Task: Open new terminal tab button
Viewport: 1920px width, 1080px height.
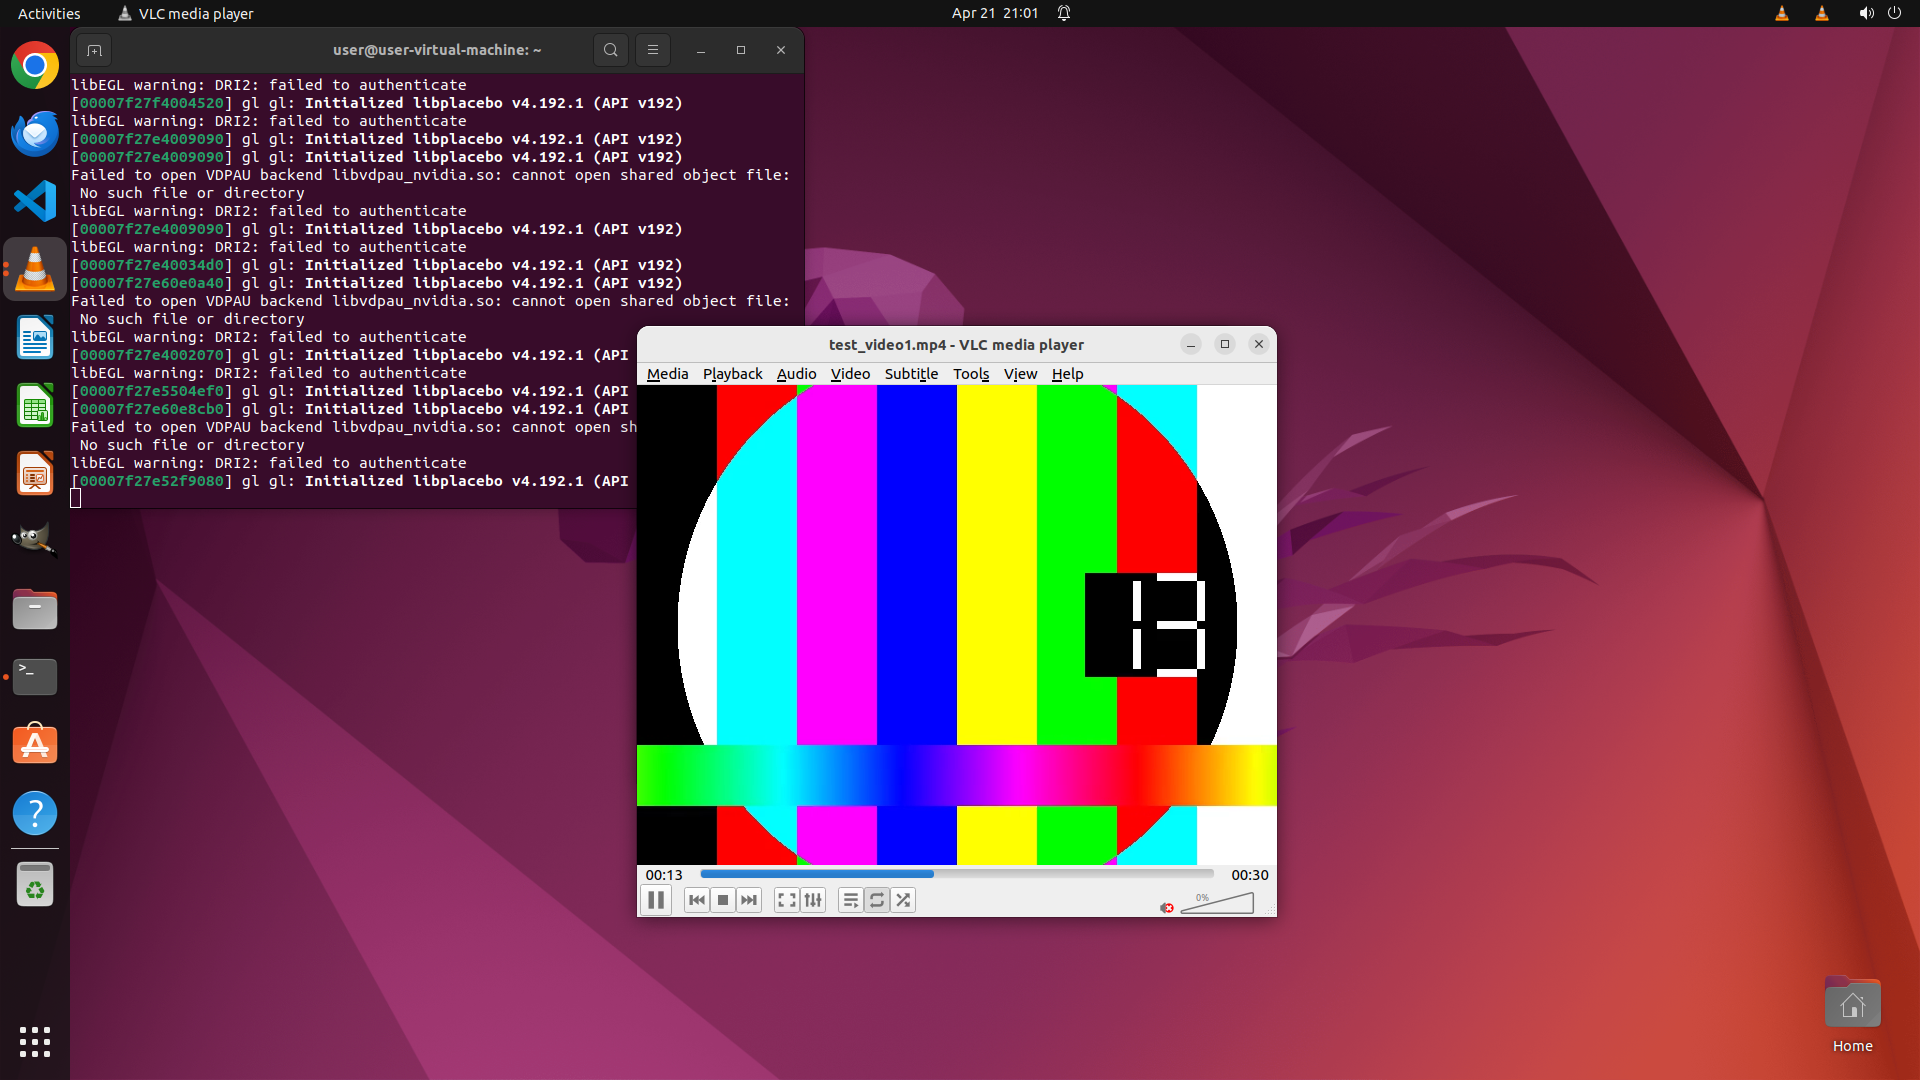Action: pos(94,50)
